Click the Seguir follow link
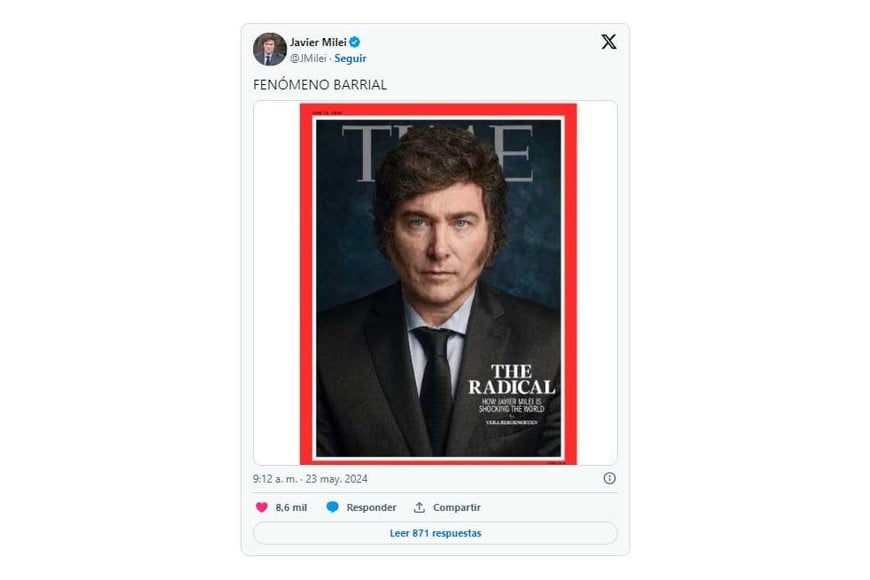 (350, 58)
